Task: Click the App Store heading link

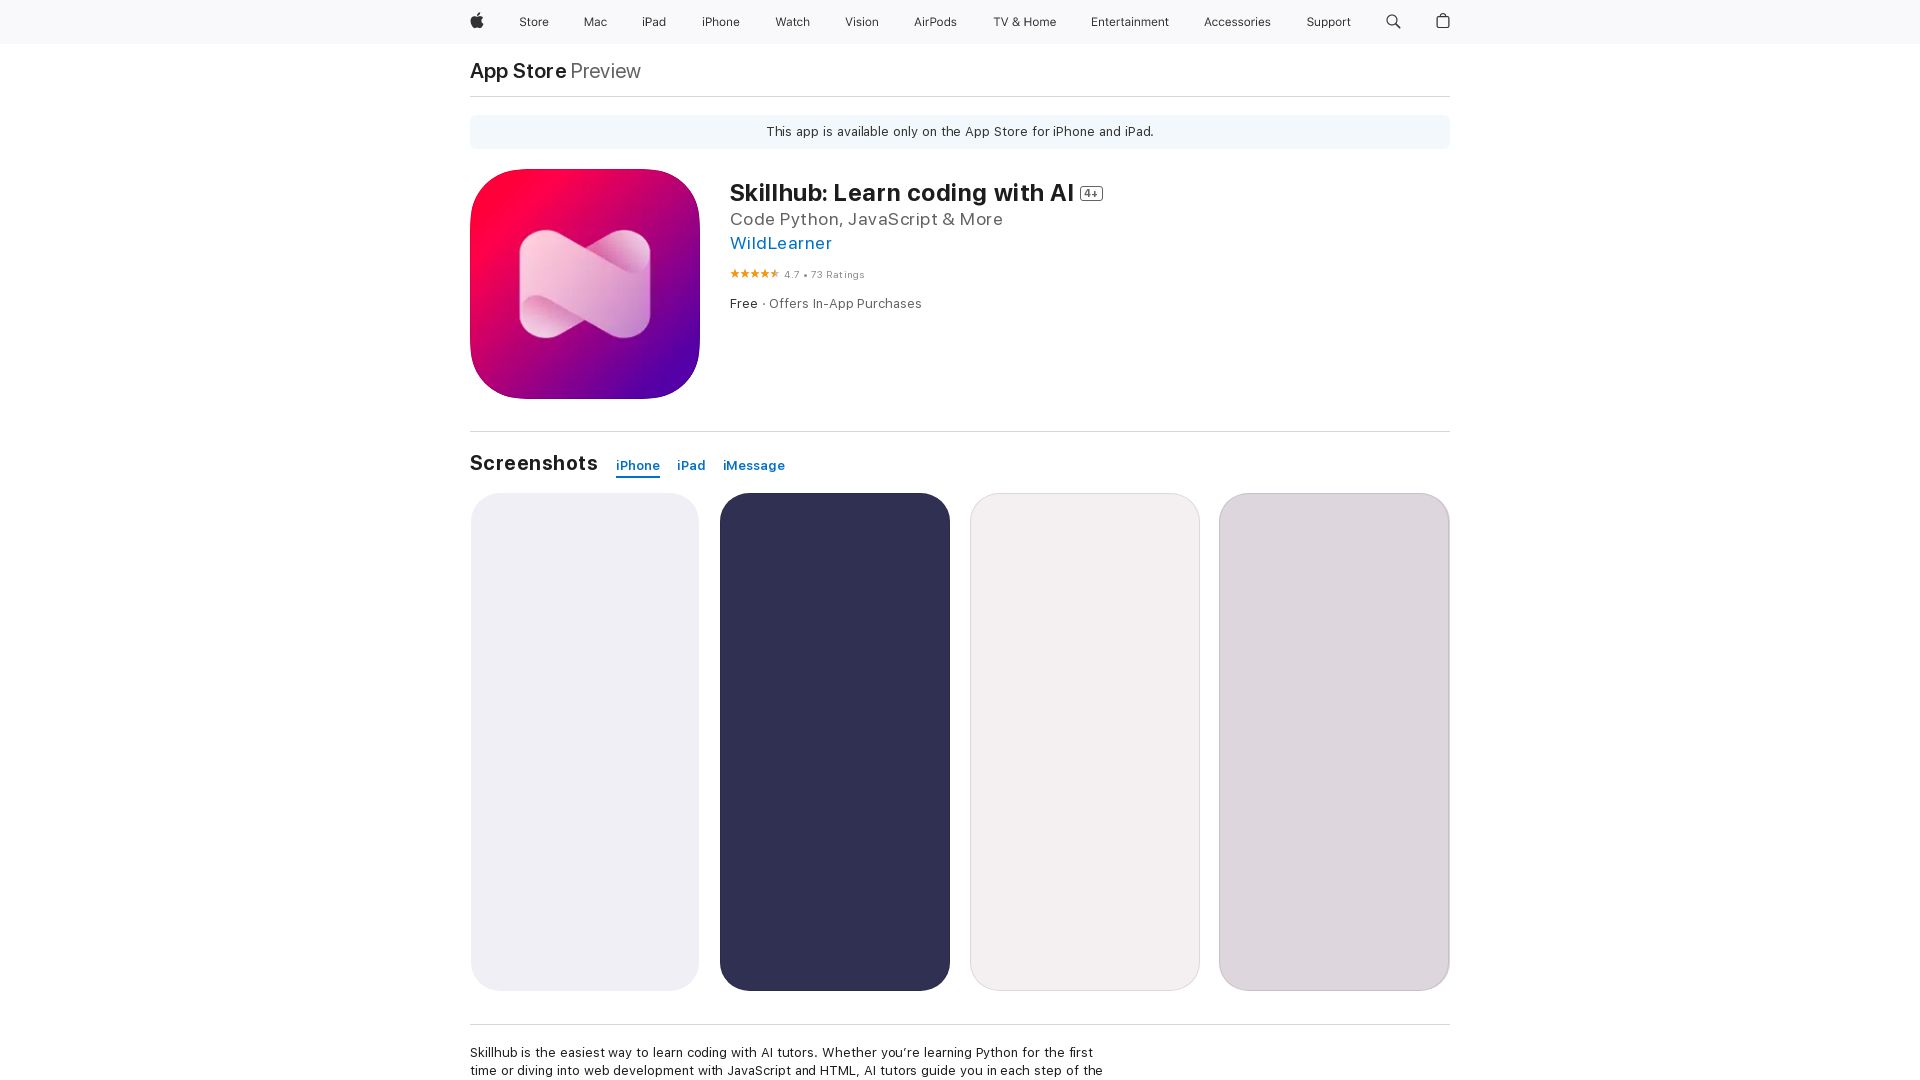Action: [x=518, y=71]
